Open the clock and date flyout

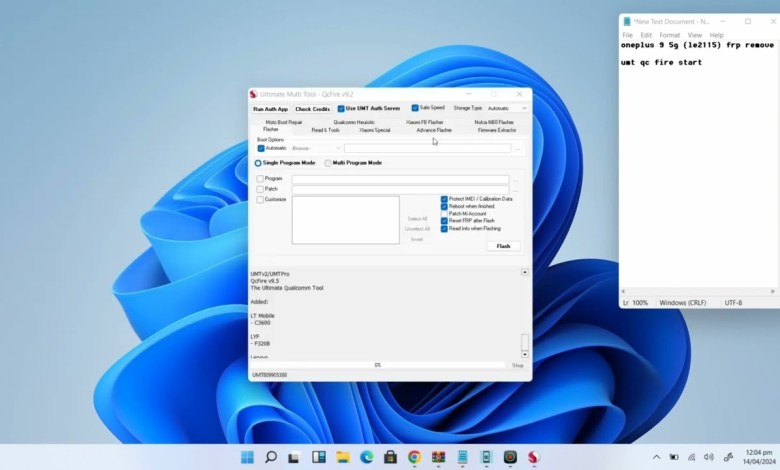point(759,457)
